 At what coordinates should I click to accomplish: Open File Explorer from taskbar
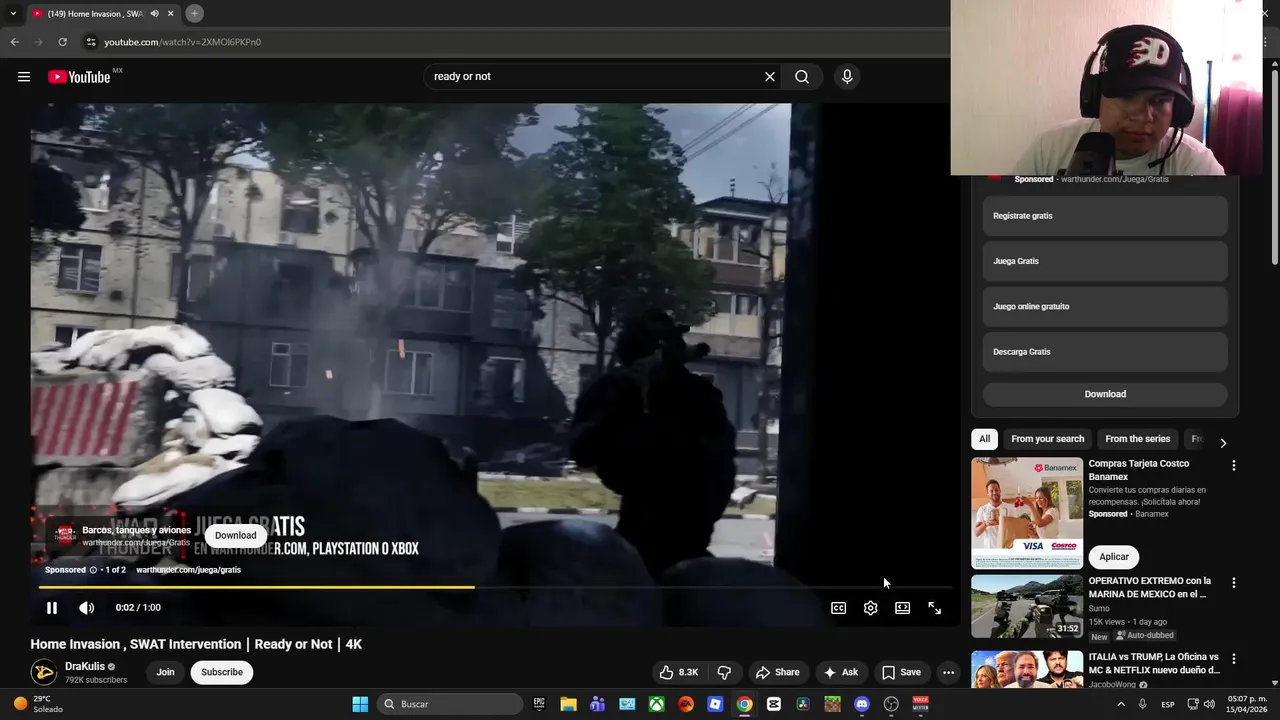[x=568, y=704]
